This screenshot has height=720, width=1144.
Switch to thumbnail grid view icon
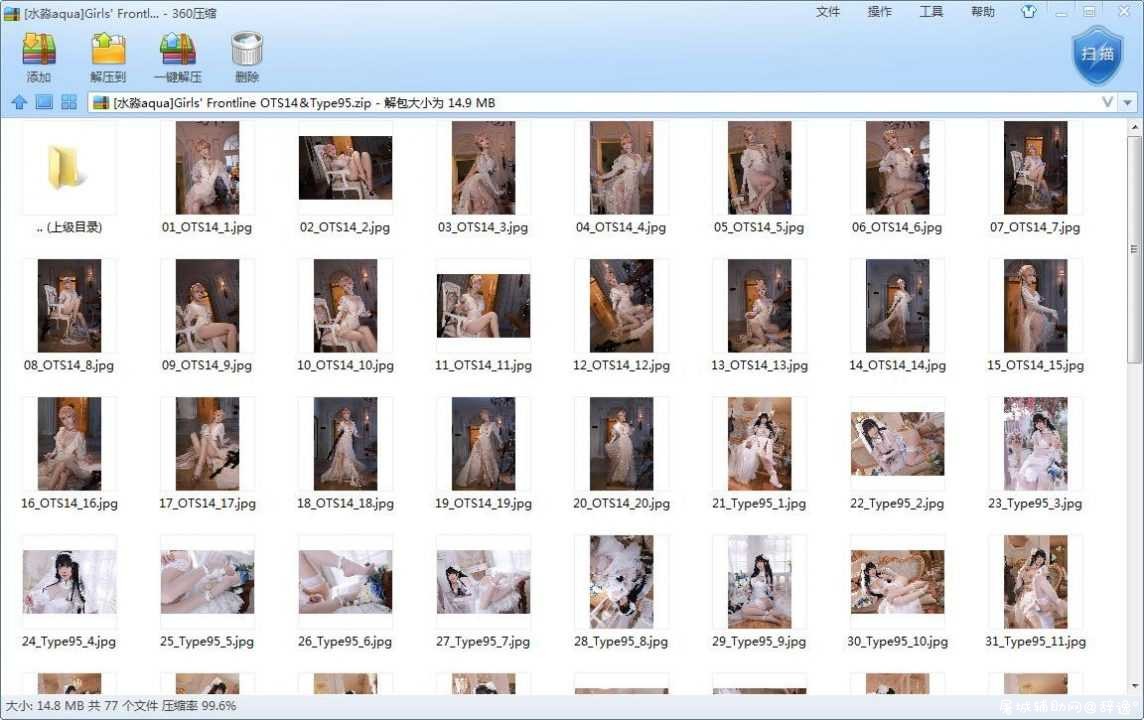(x=69, y=102)
